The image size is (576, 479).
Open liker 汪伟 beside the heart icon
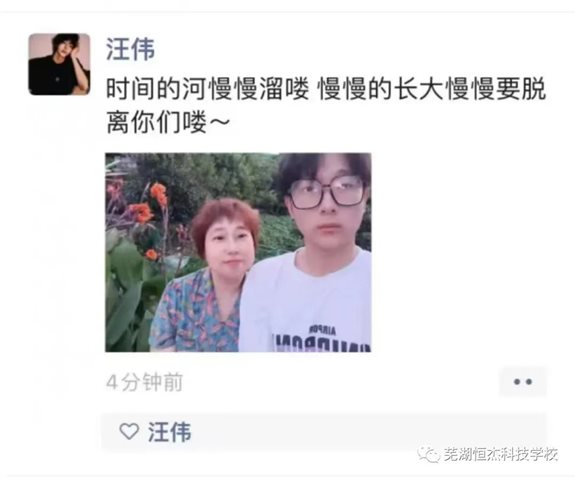[x=169, y=432]
